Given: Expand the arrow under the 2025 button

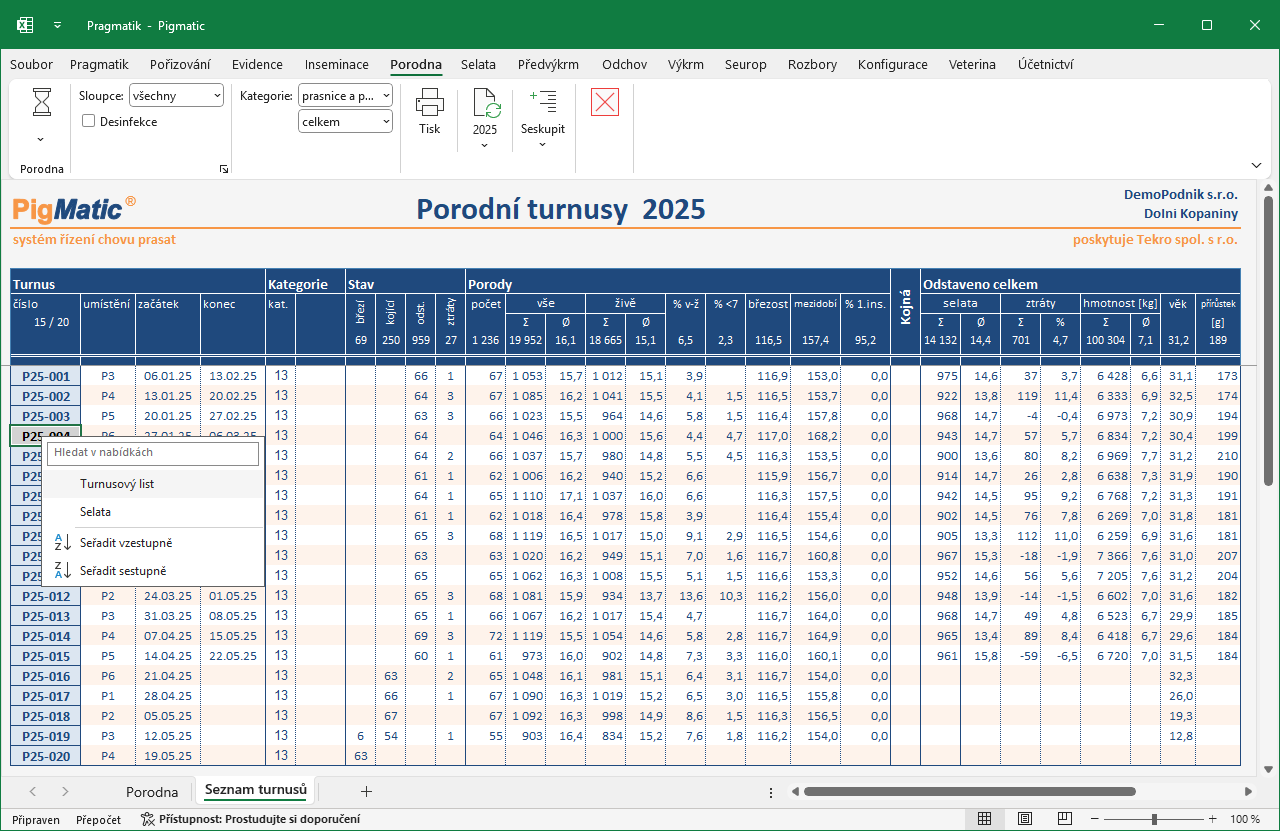Looking at the screenshot, I should [485, 145].
